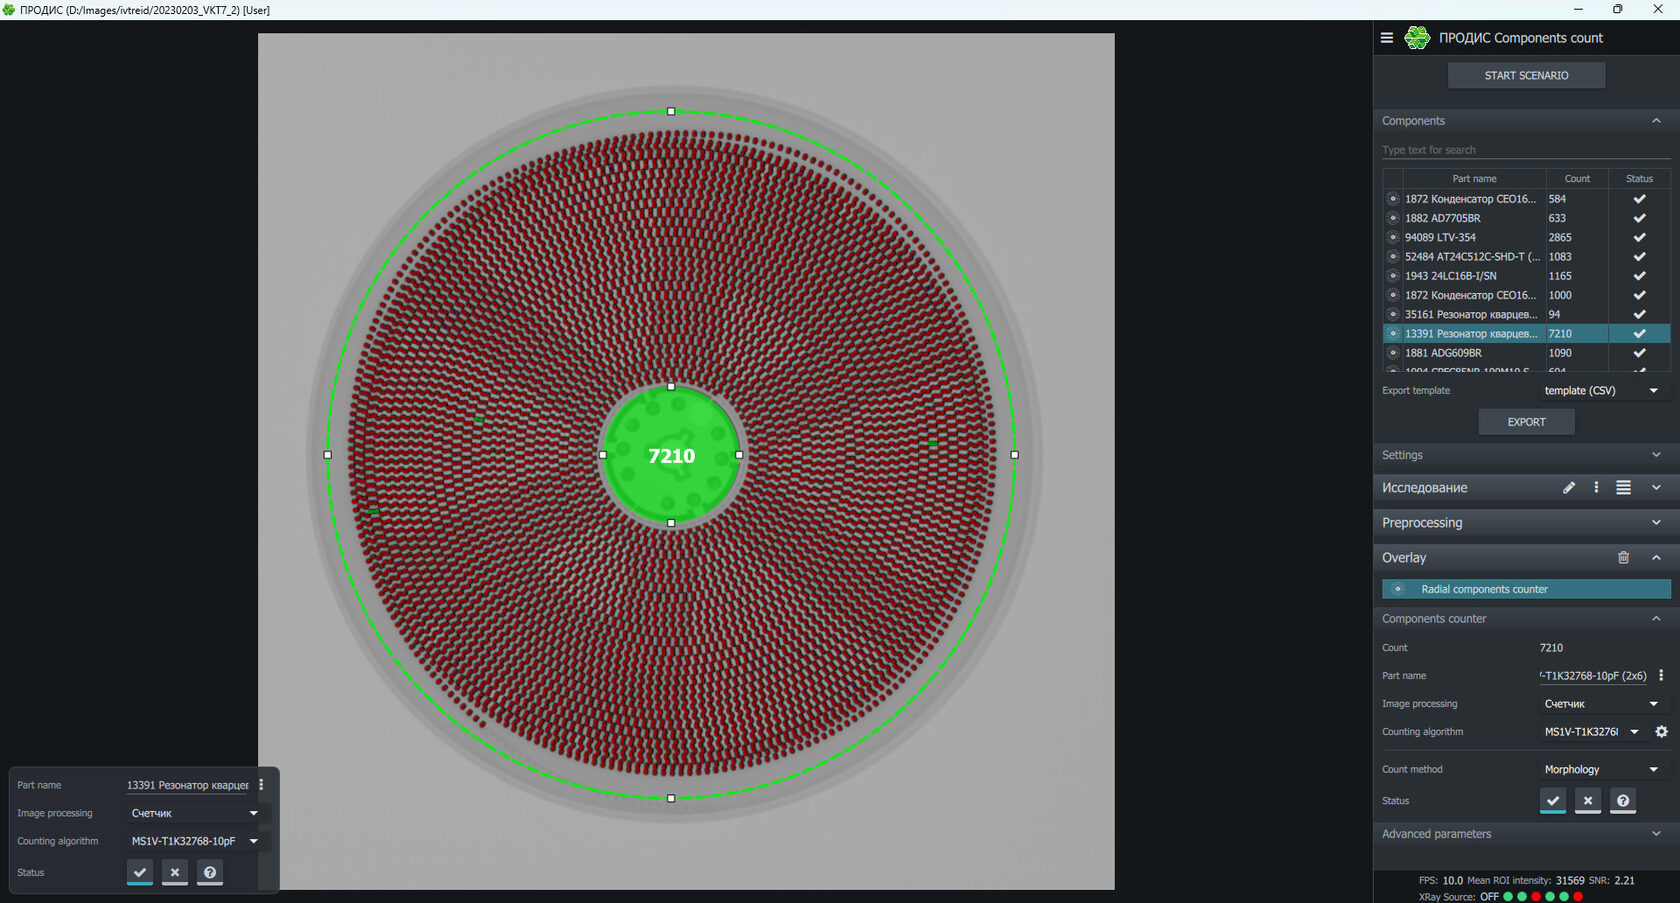Confirm status with the checkmark button

pyautogui.click(x=1553, y=800)
